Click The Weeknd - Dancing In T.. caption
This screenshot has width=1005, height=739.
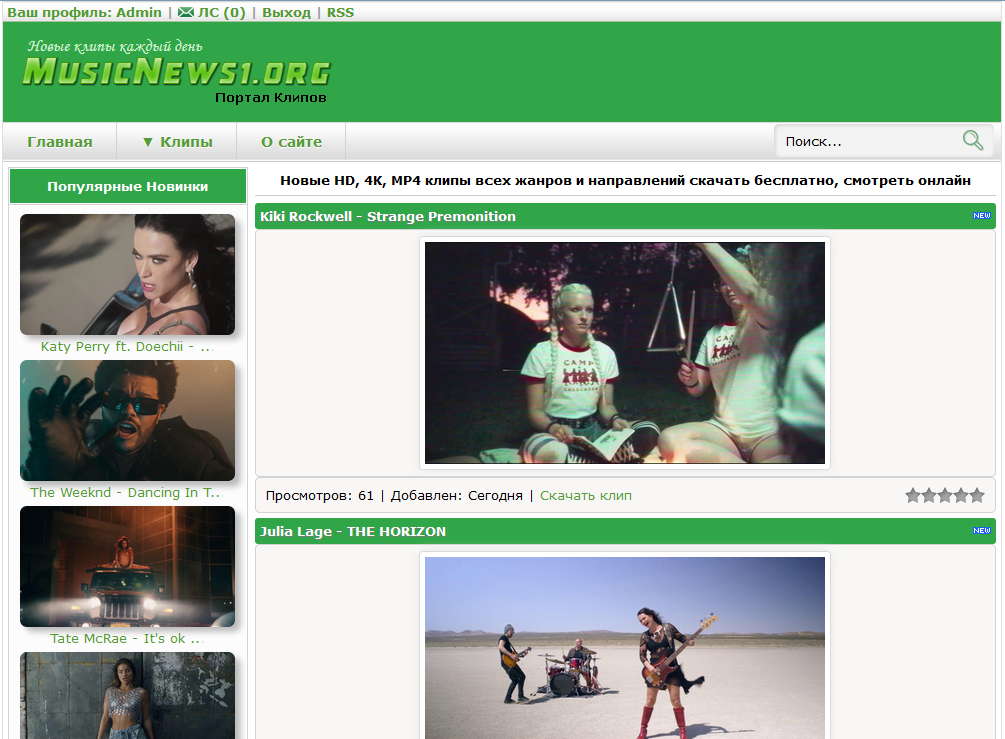pos(127,493)
